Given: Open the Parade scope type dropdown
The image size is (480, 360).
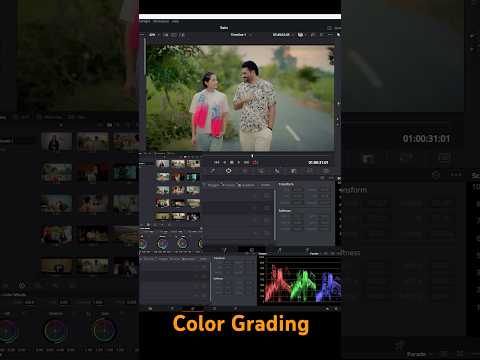Looking at the screenshot, I should coord(315,254).
